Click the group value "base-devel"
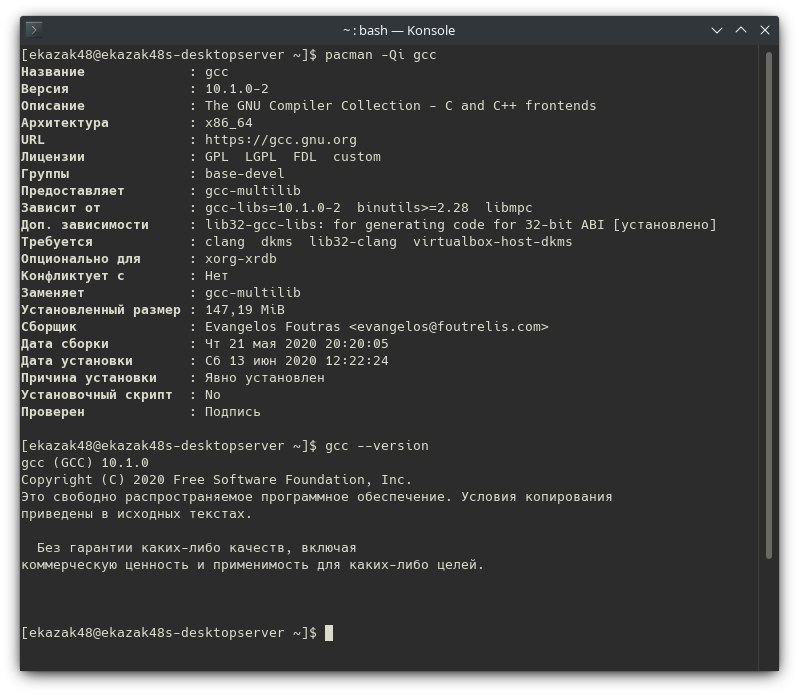Viewport: 799px width, 695px height. (245, 174)
